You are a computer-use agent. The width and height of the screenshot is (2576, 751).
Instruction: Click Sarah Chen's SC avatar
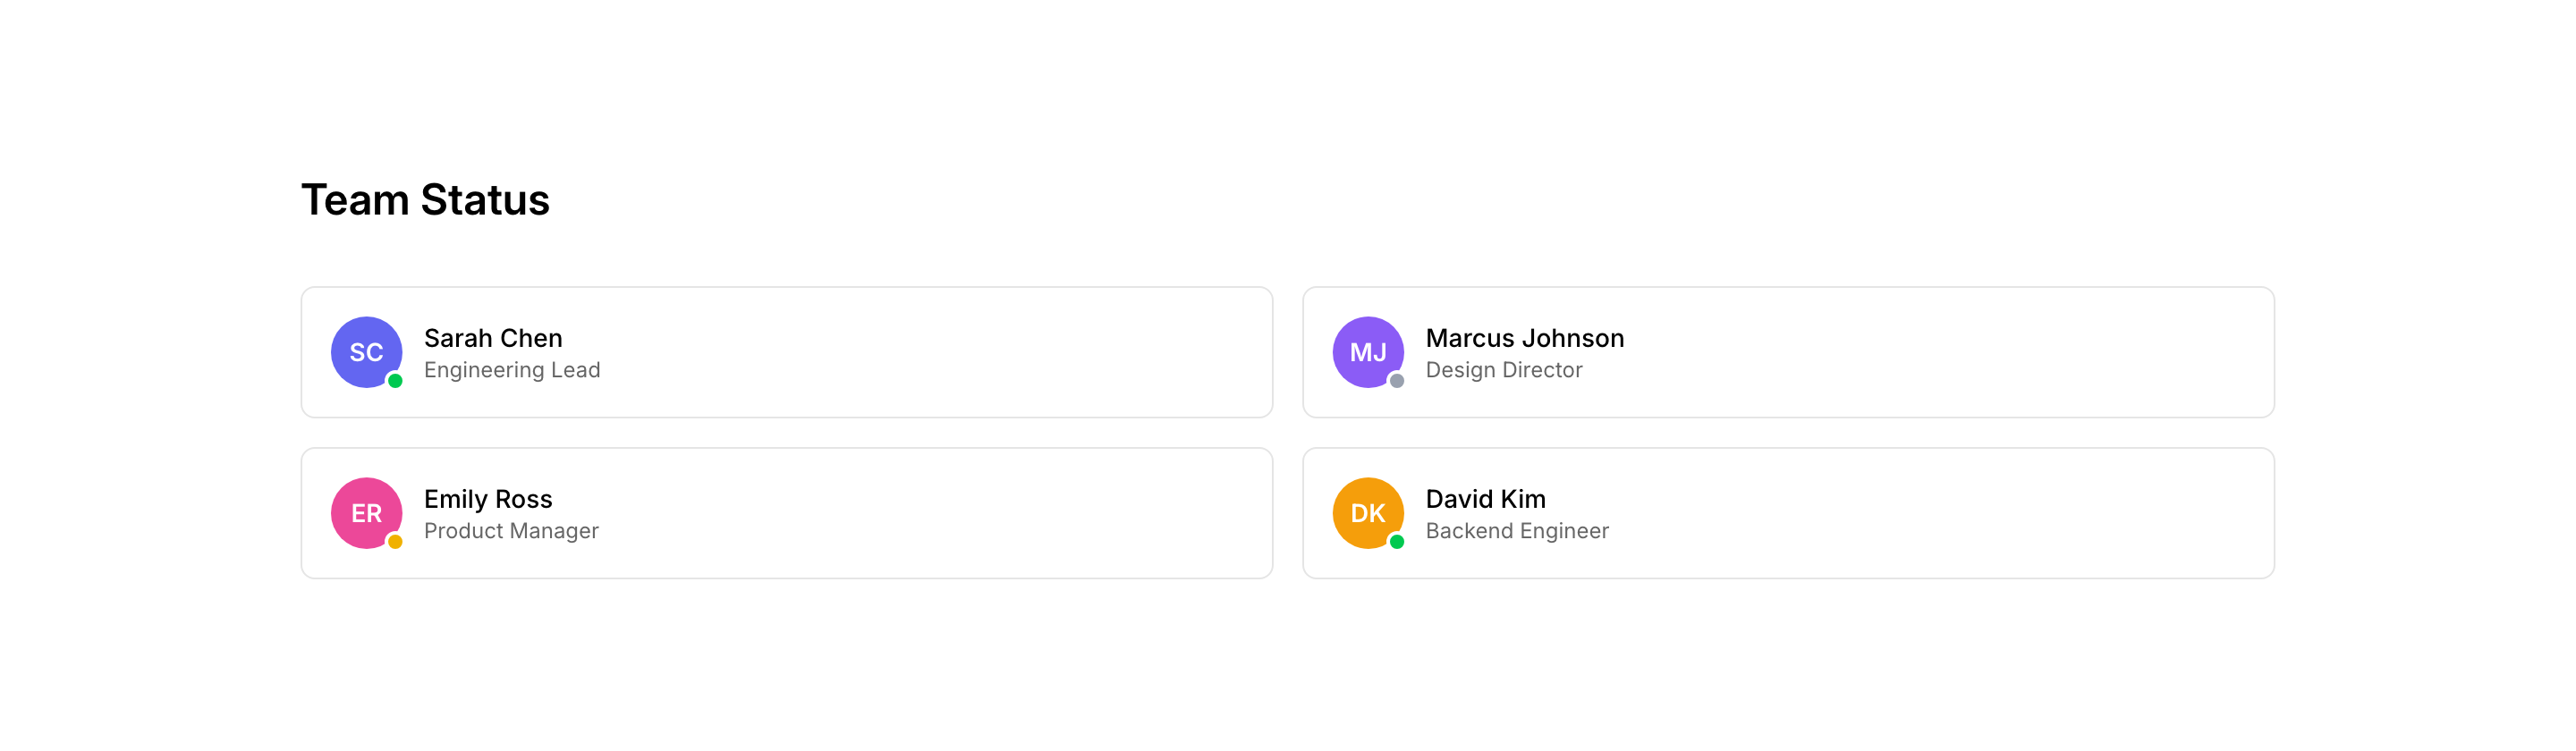(x=366, y=352)
